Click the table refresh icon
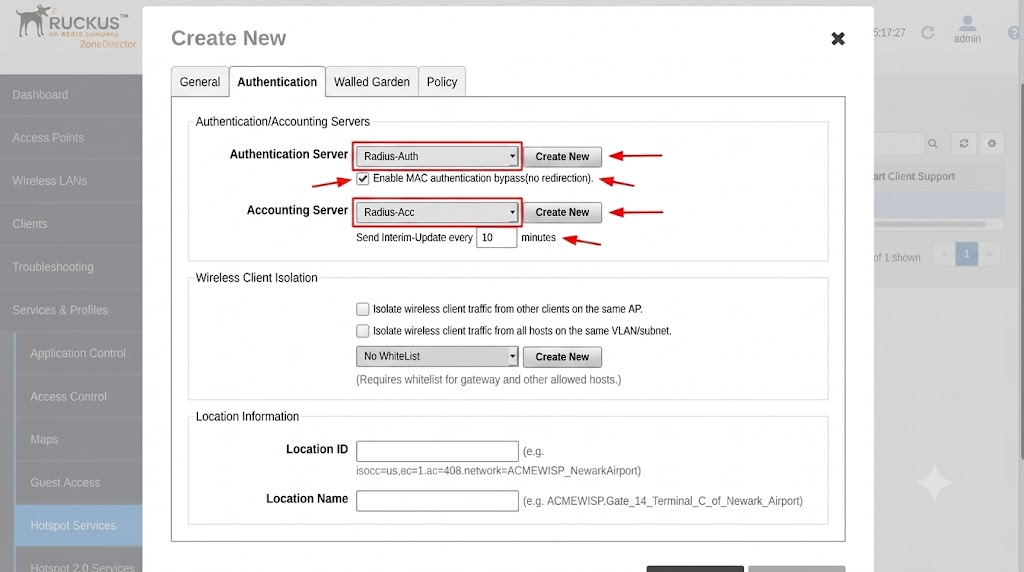Screen dimensions: 1024x572 (x=964, y=144)
